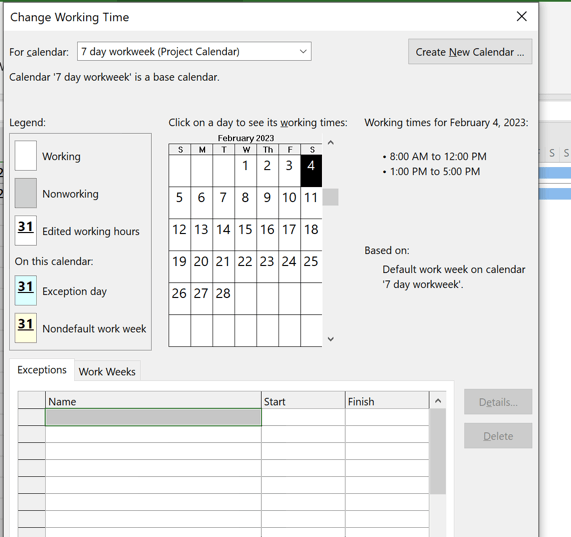
Task: Click '8:00 AM to 12:00 PM' working time
Action: coord(438,157)
